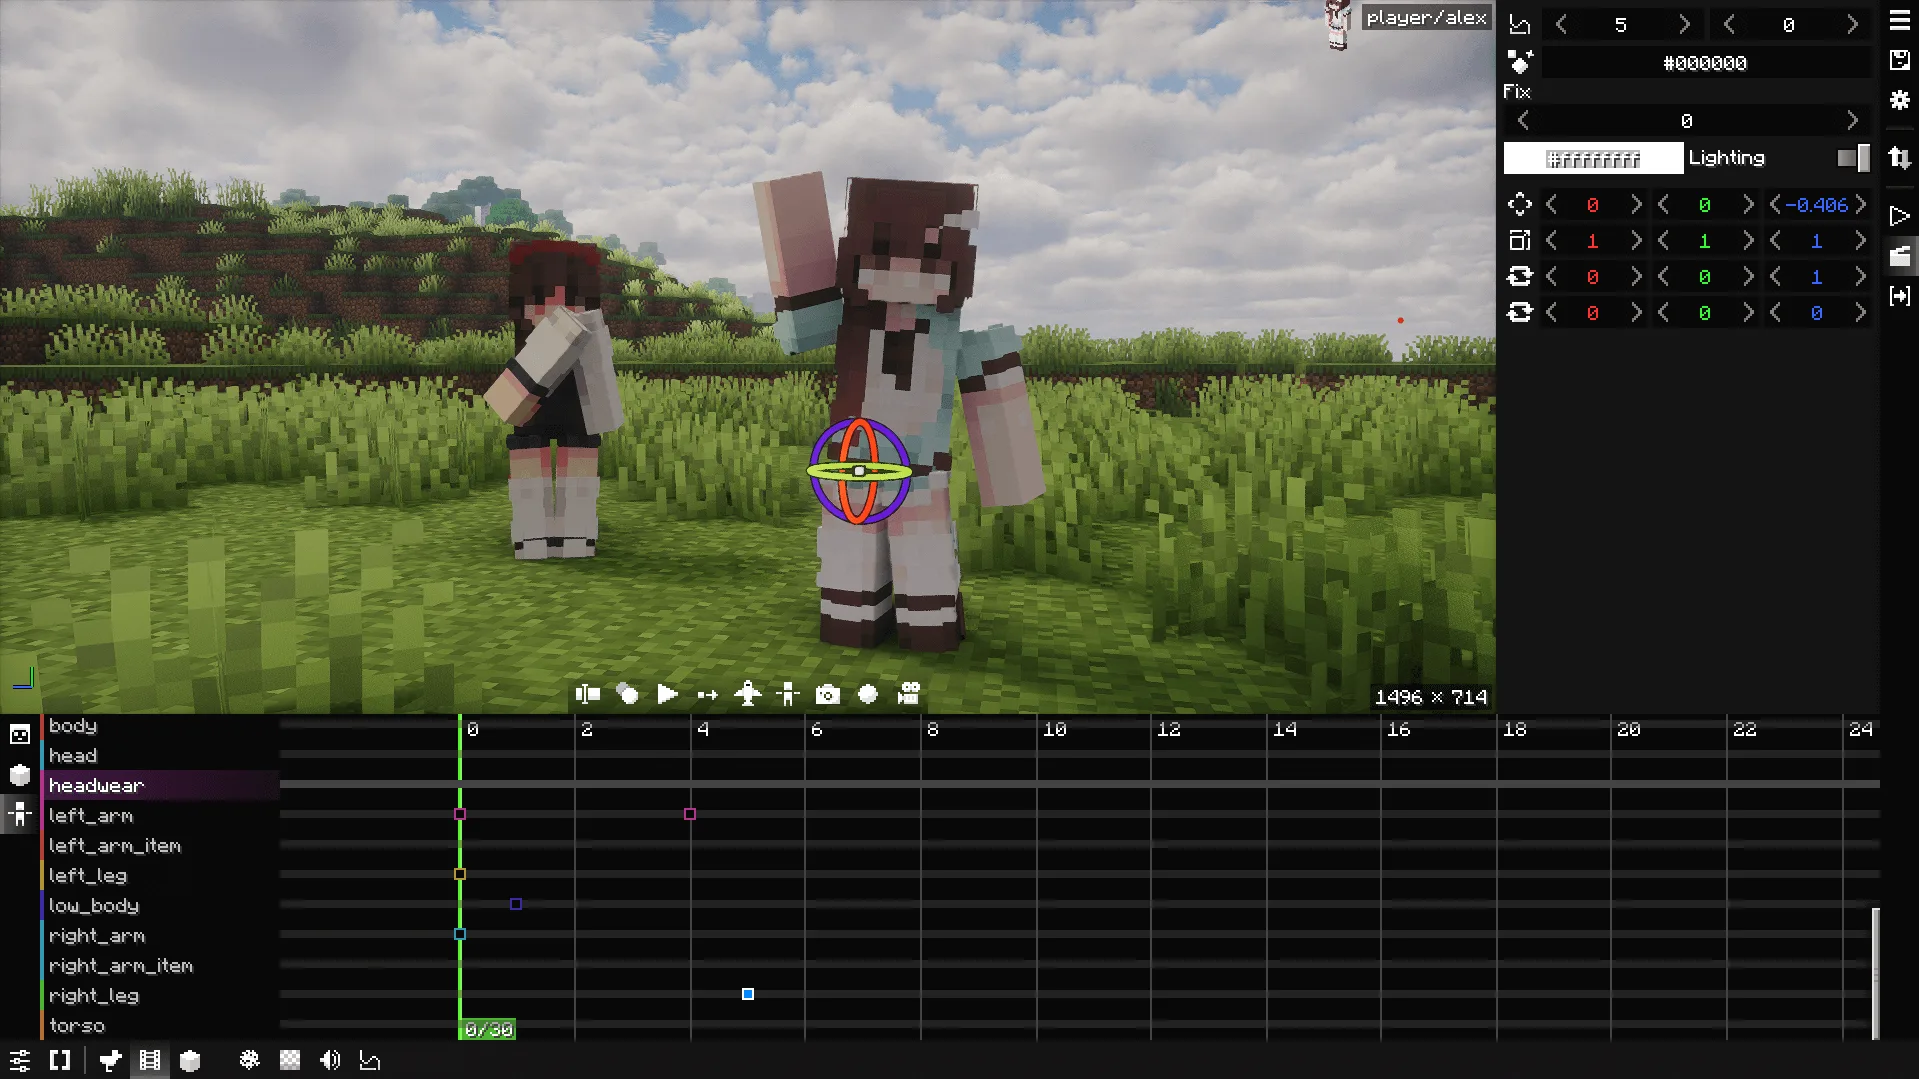Screen dimensions: 1919x1079
Task: Increase the blue translate Z value arrow
Action: tap(1861, 205)
